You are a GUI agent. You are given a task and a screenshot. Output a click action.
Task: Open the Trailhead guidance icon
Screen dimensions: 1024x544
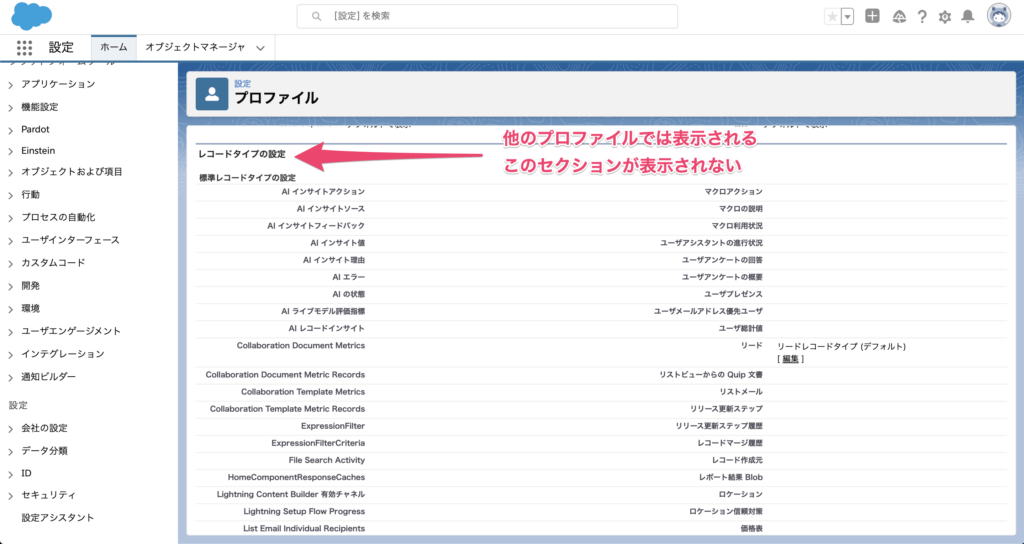click(899, 17)
